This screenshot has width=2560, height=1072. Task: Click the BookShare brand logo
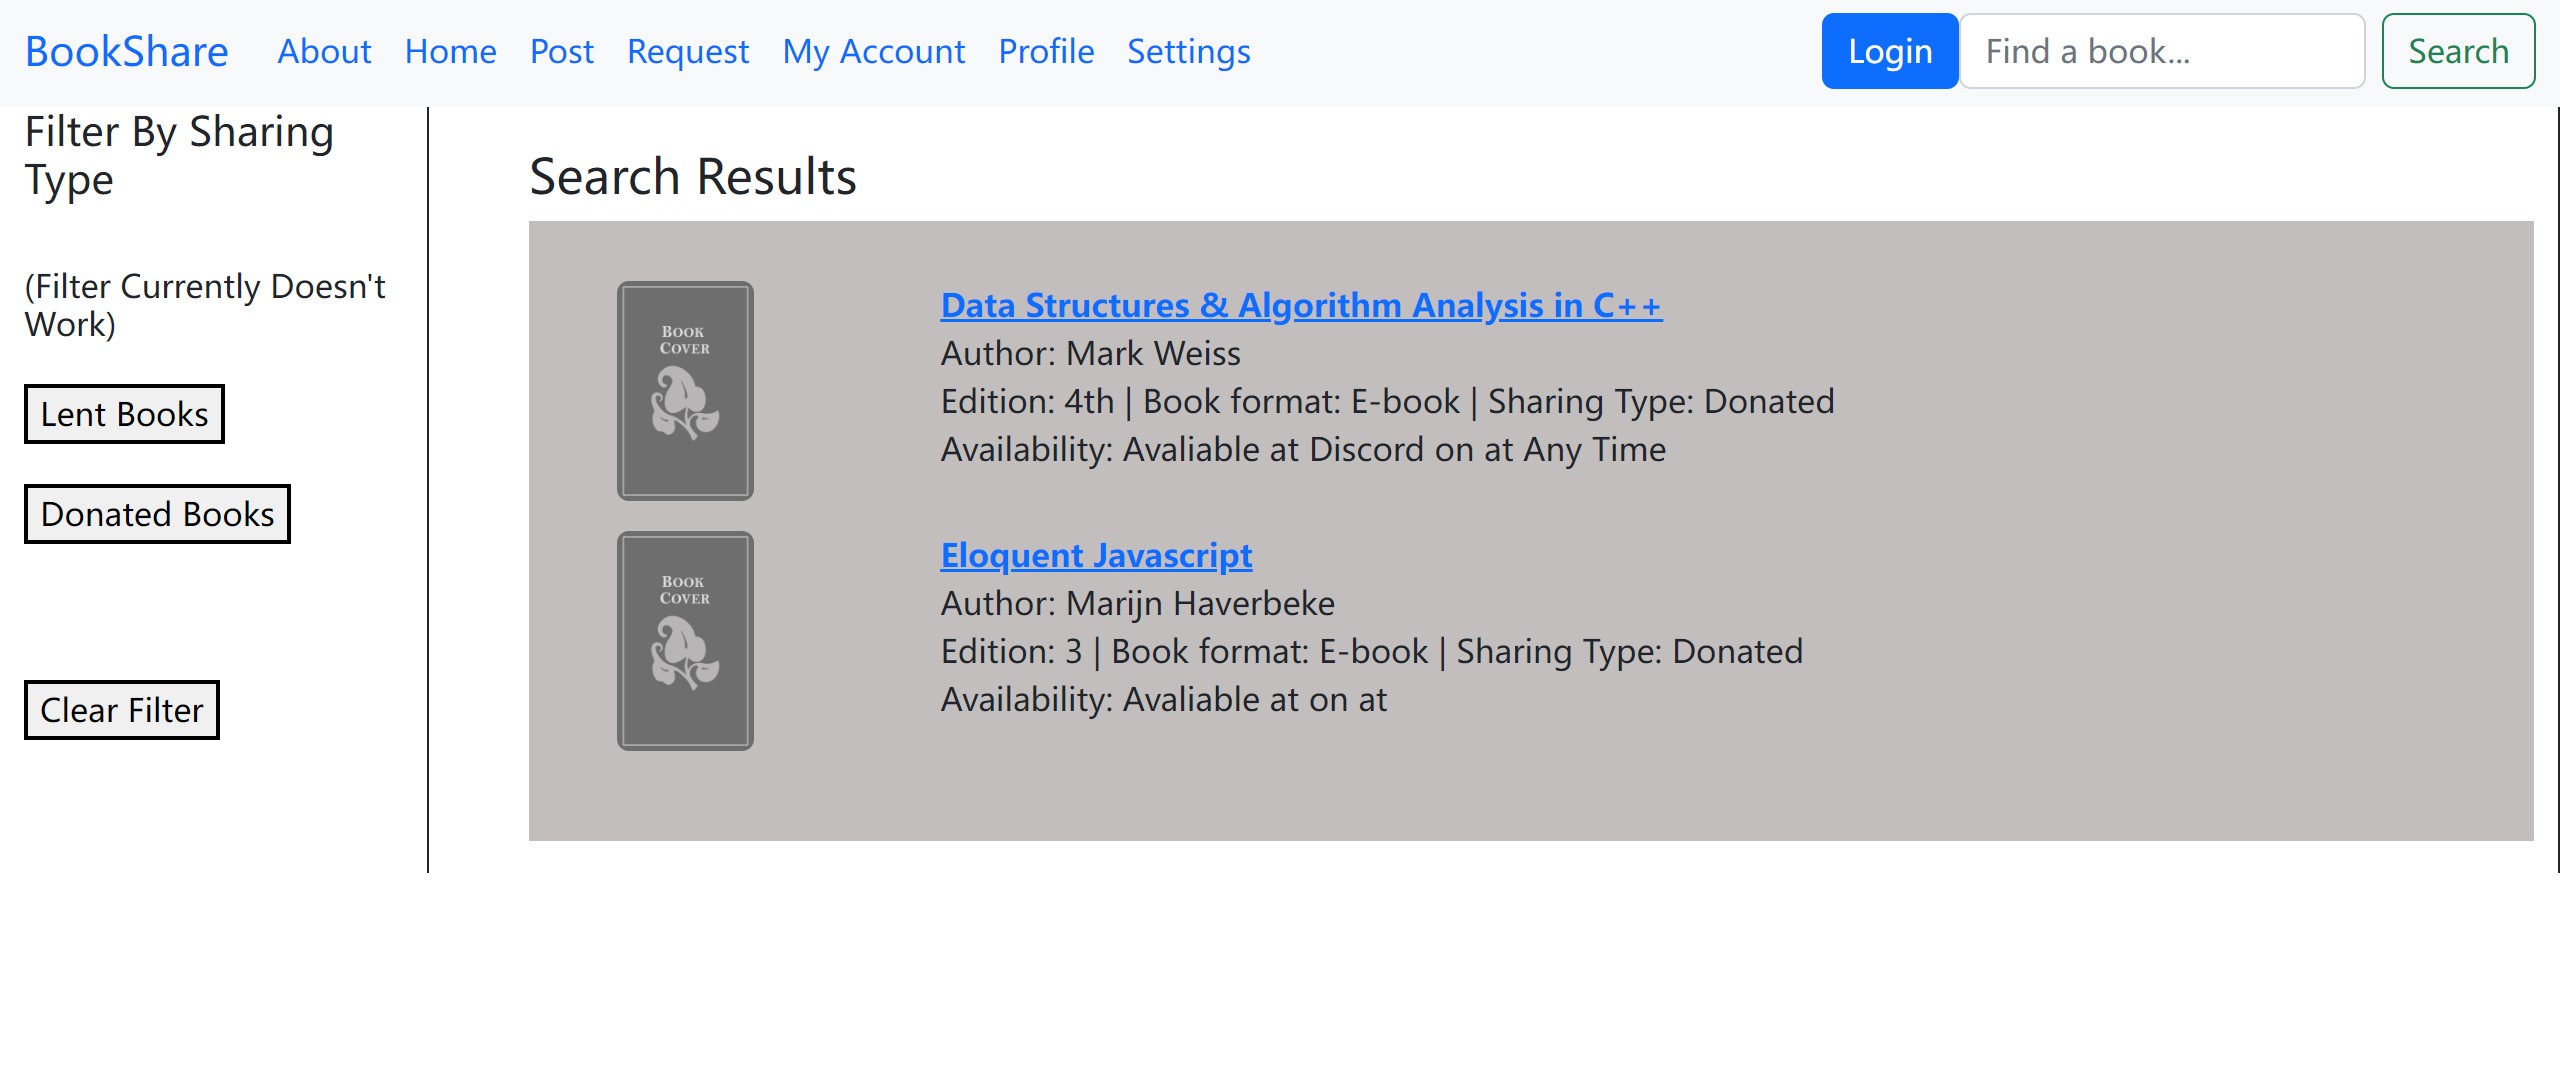click(x=126, y=51)
